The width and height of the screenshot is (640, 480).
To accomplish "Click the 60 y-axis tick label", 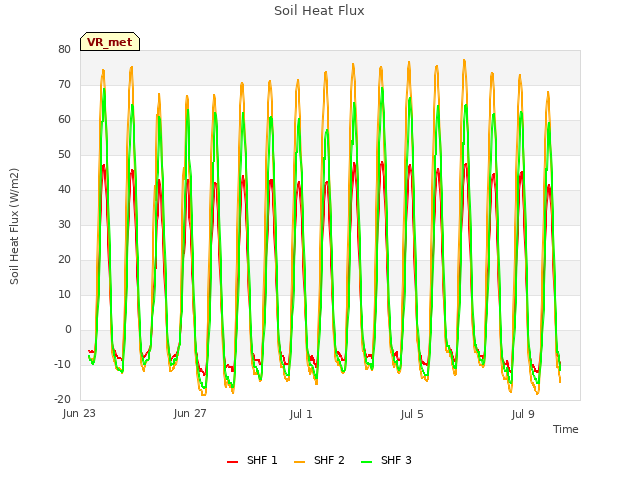I will tap(64, 120).
